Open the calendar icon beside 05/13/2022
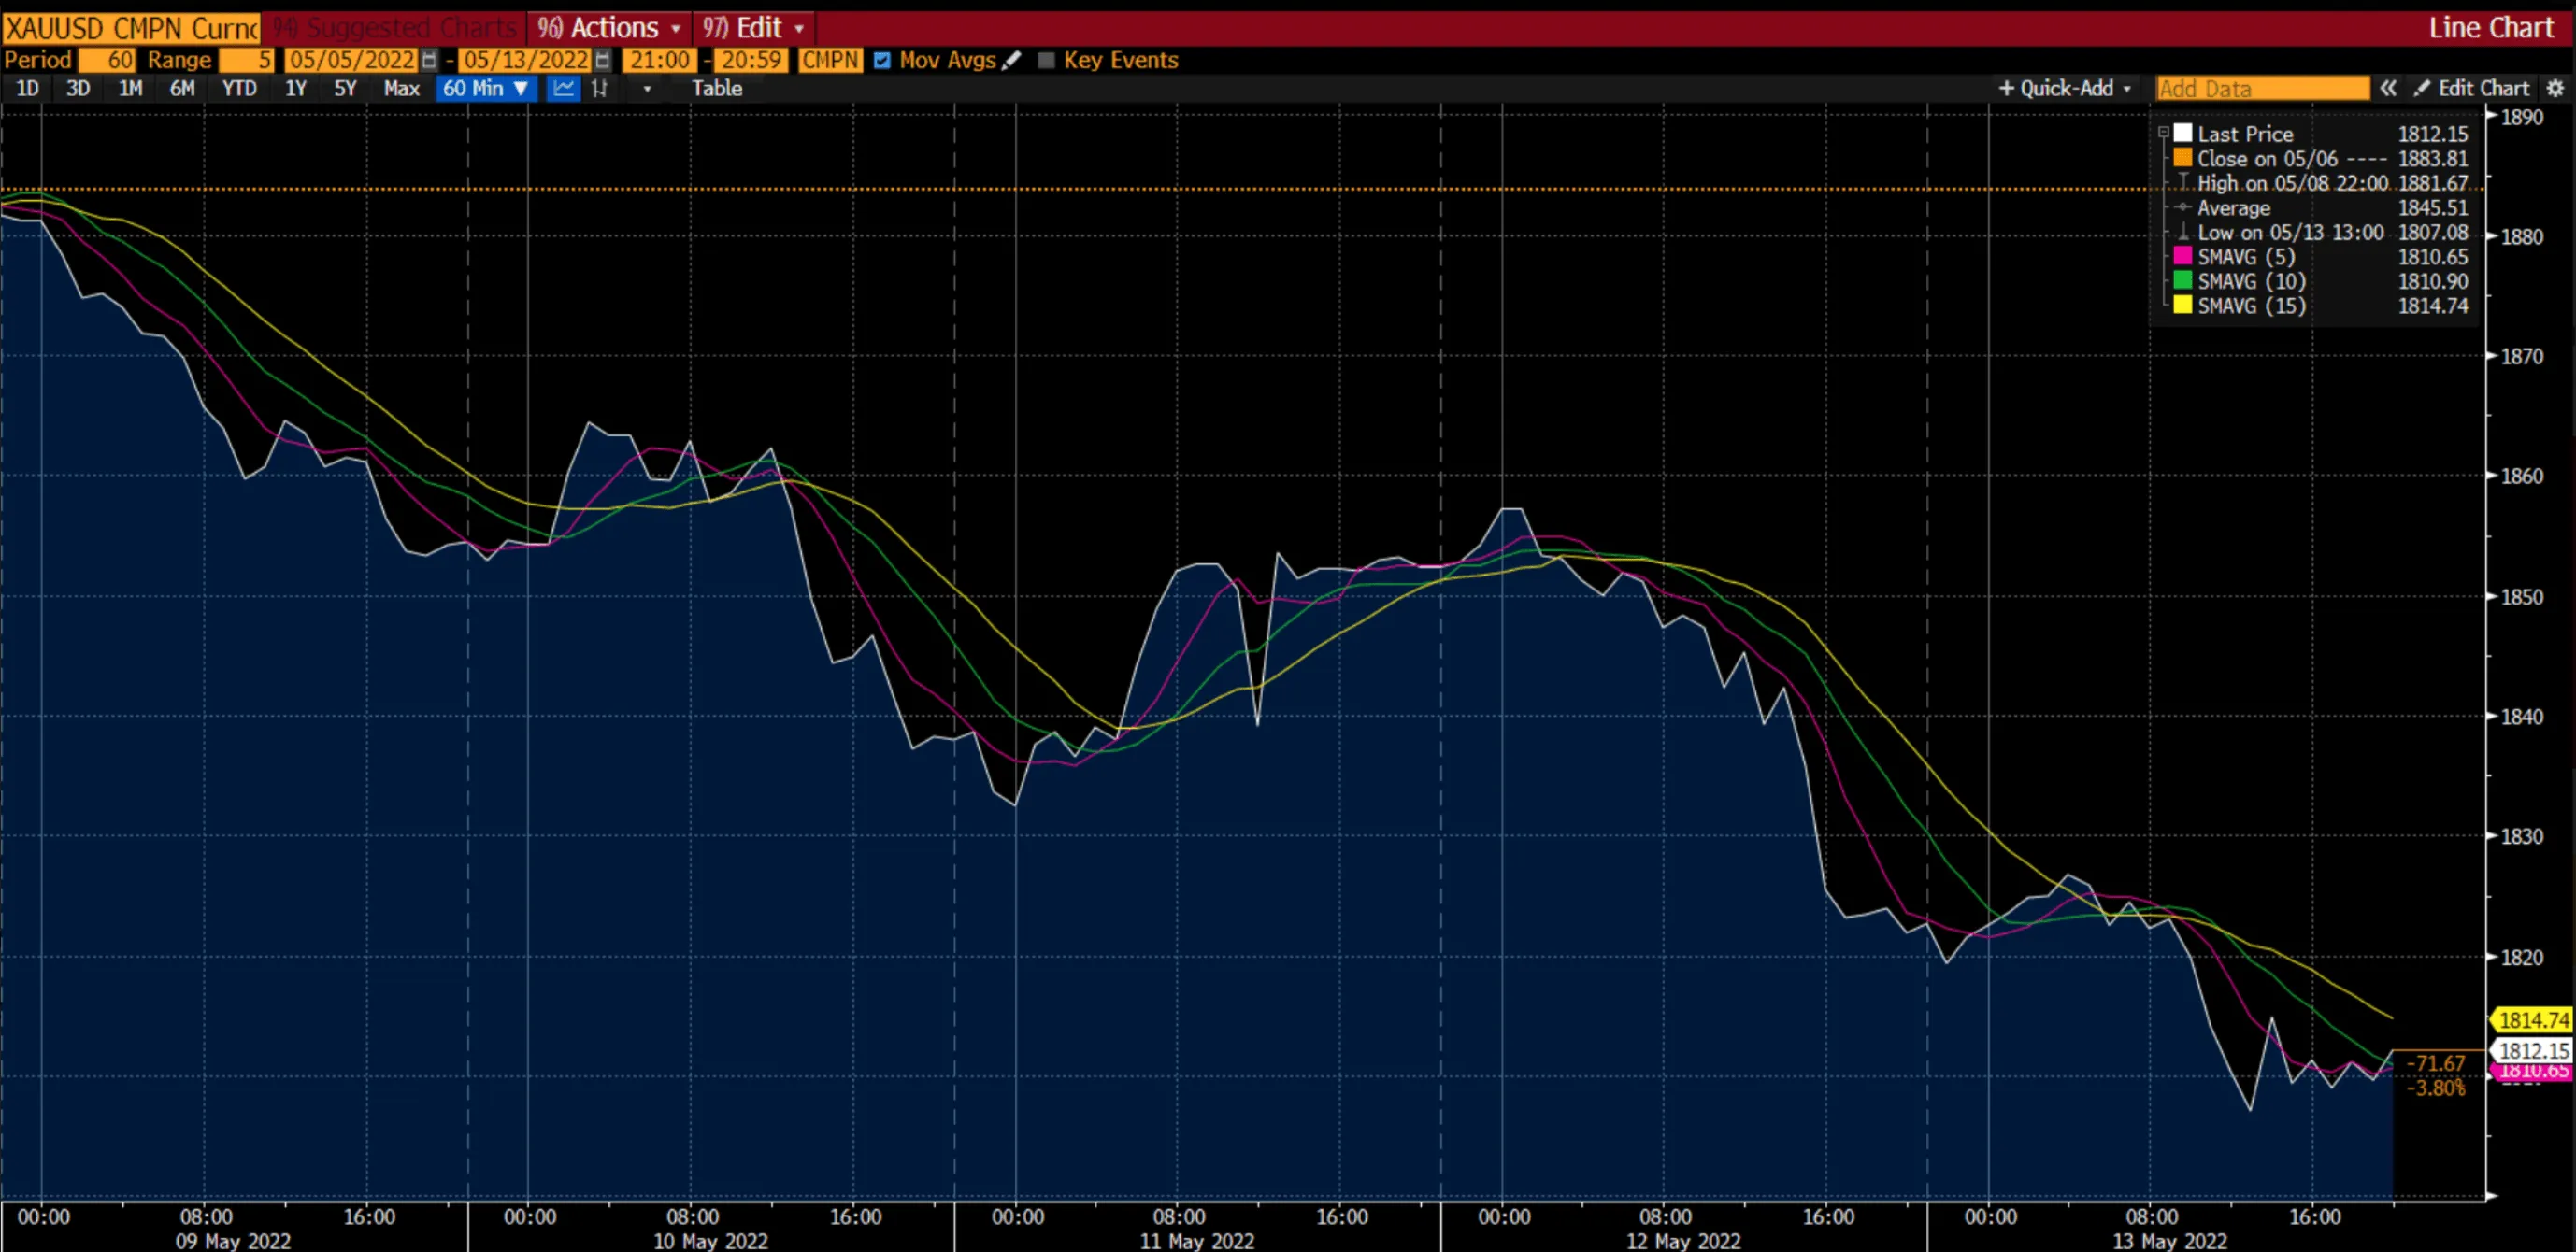 [603, 60]
